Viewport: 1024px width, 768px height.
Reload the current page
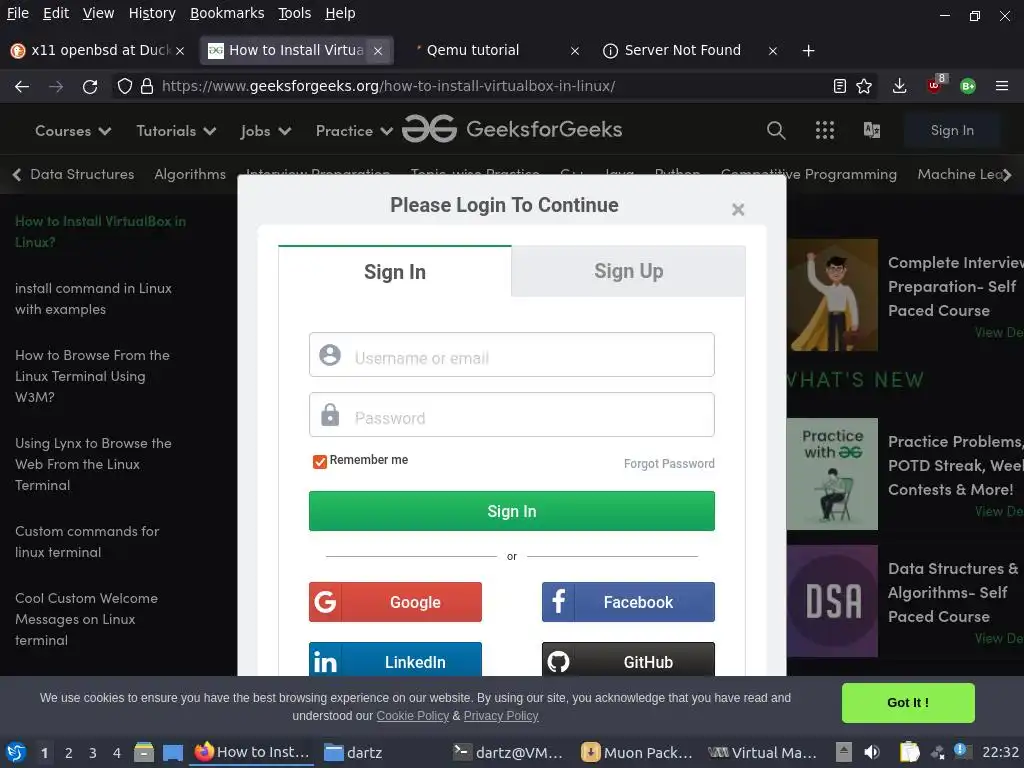click(90, 86)
